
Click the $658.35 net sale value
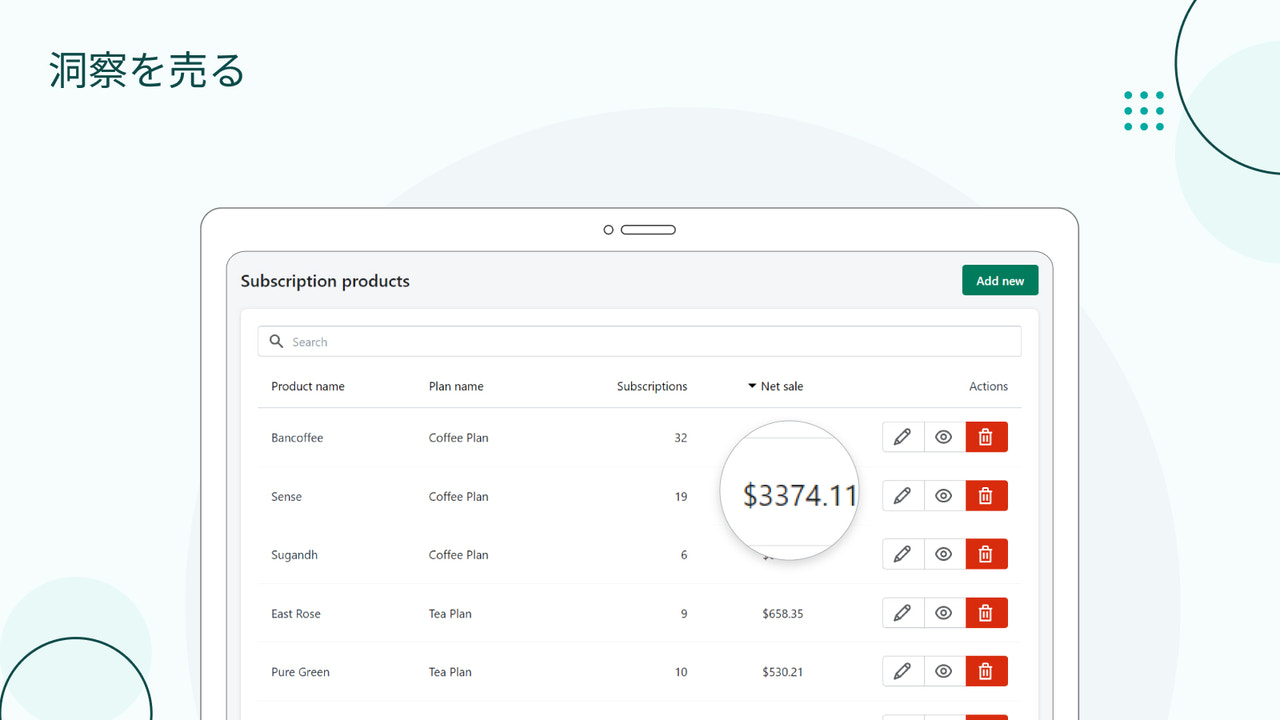(782, 614)
